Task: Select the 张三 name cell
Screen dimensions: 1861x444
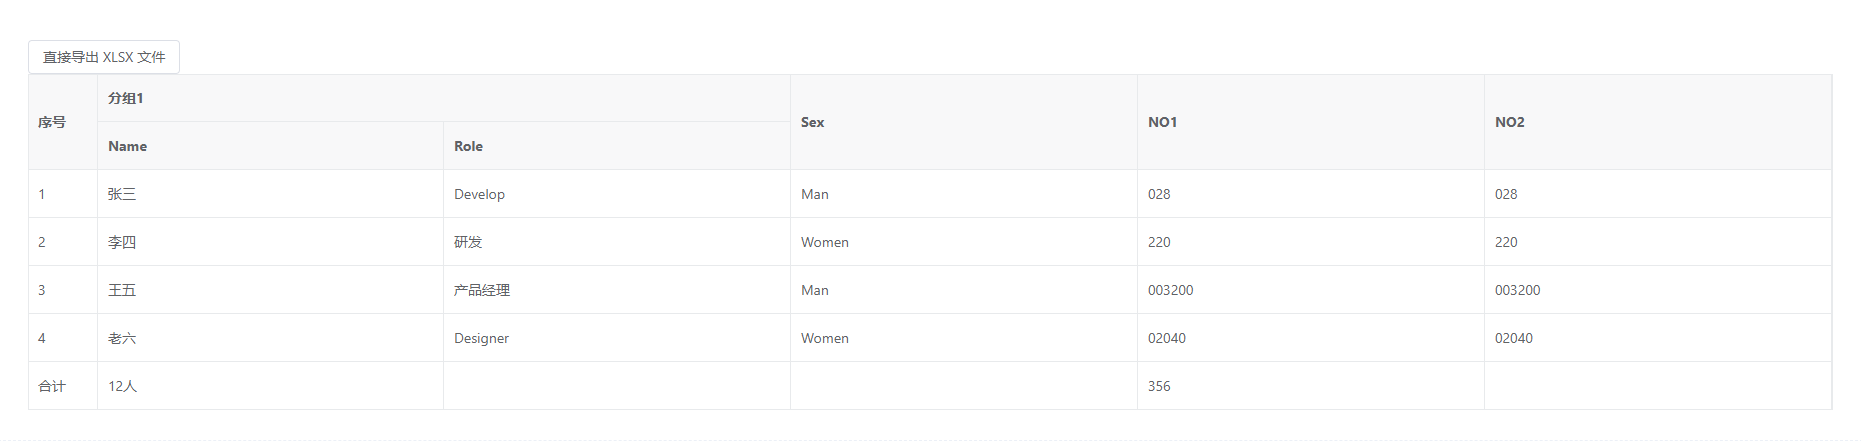Action: click(122, 194)
